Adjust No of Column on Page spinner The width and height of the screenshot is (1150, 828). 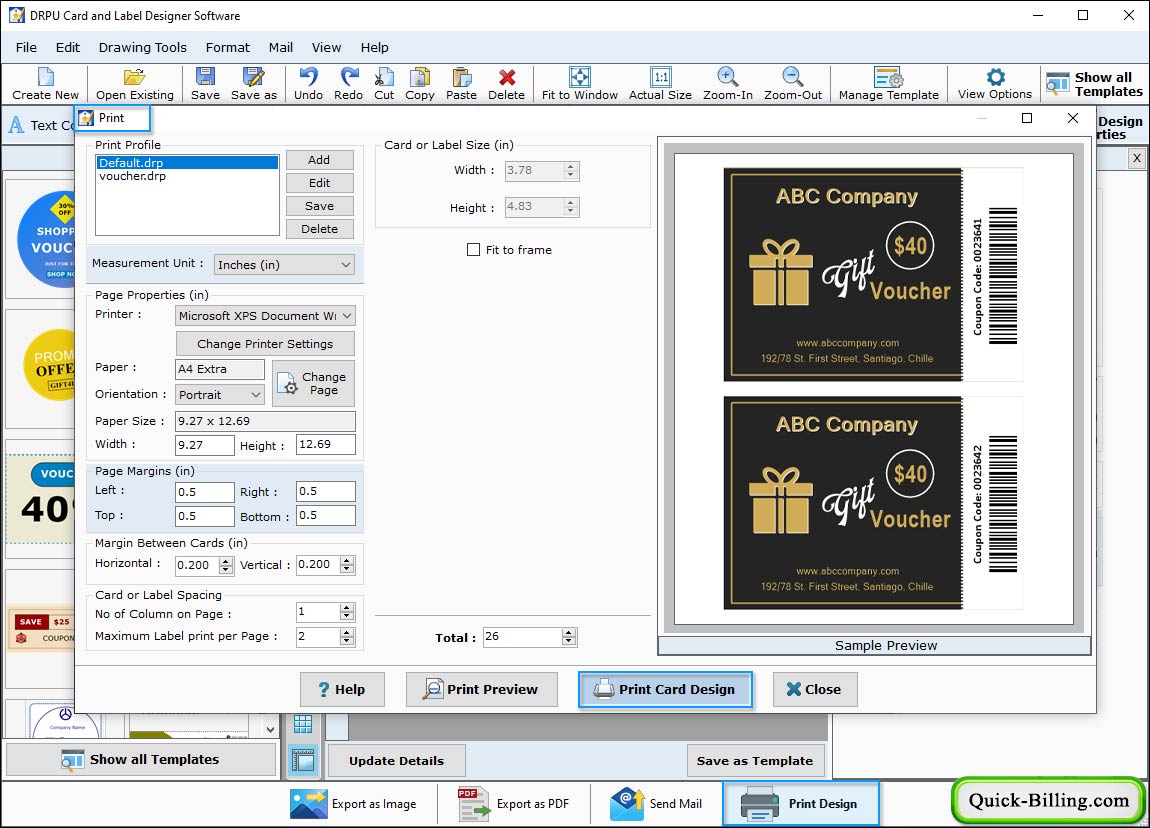(x=348, y=612)
